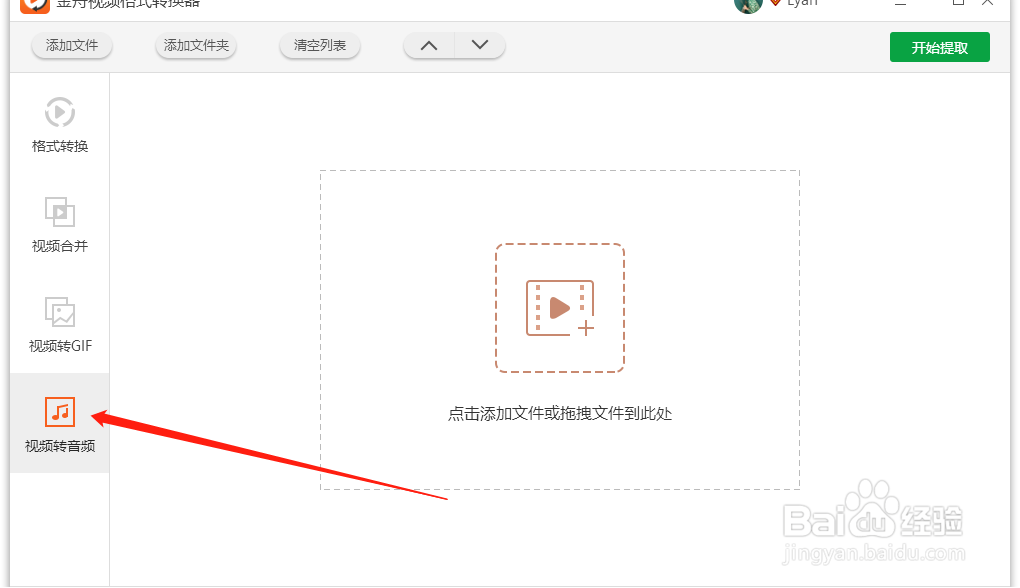Open the 格式转换 format conversion mode
Screen dimensions: 1020x588
point(60,125)
